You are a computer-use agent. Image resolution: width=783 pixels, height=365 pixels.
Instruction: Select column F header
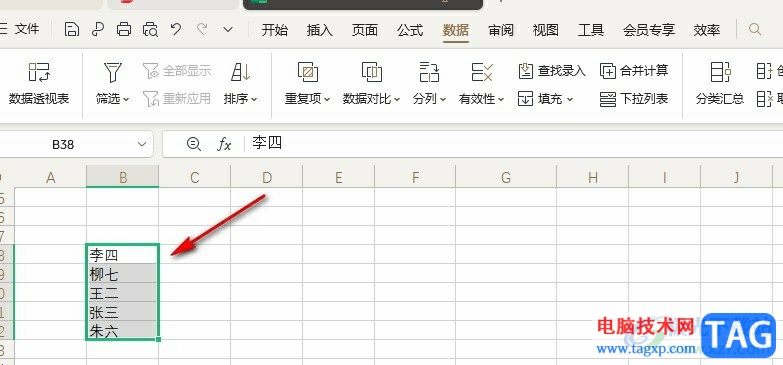tap(415, 177)
